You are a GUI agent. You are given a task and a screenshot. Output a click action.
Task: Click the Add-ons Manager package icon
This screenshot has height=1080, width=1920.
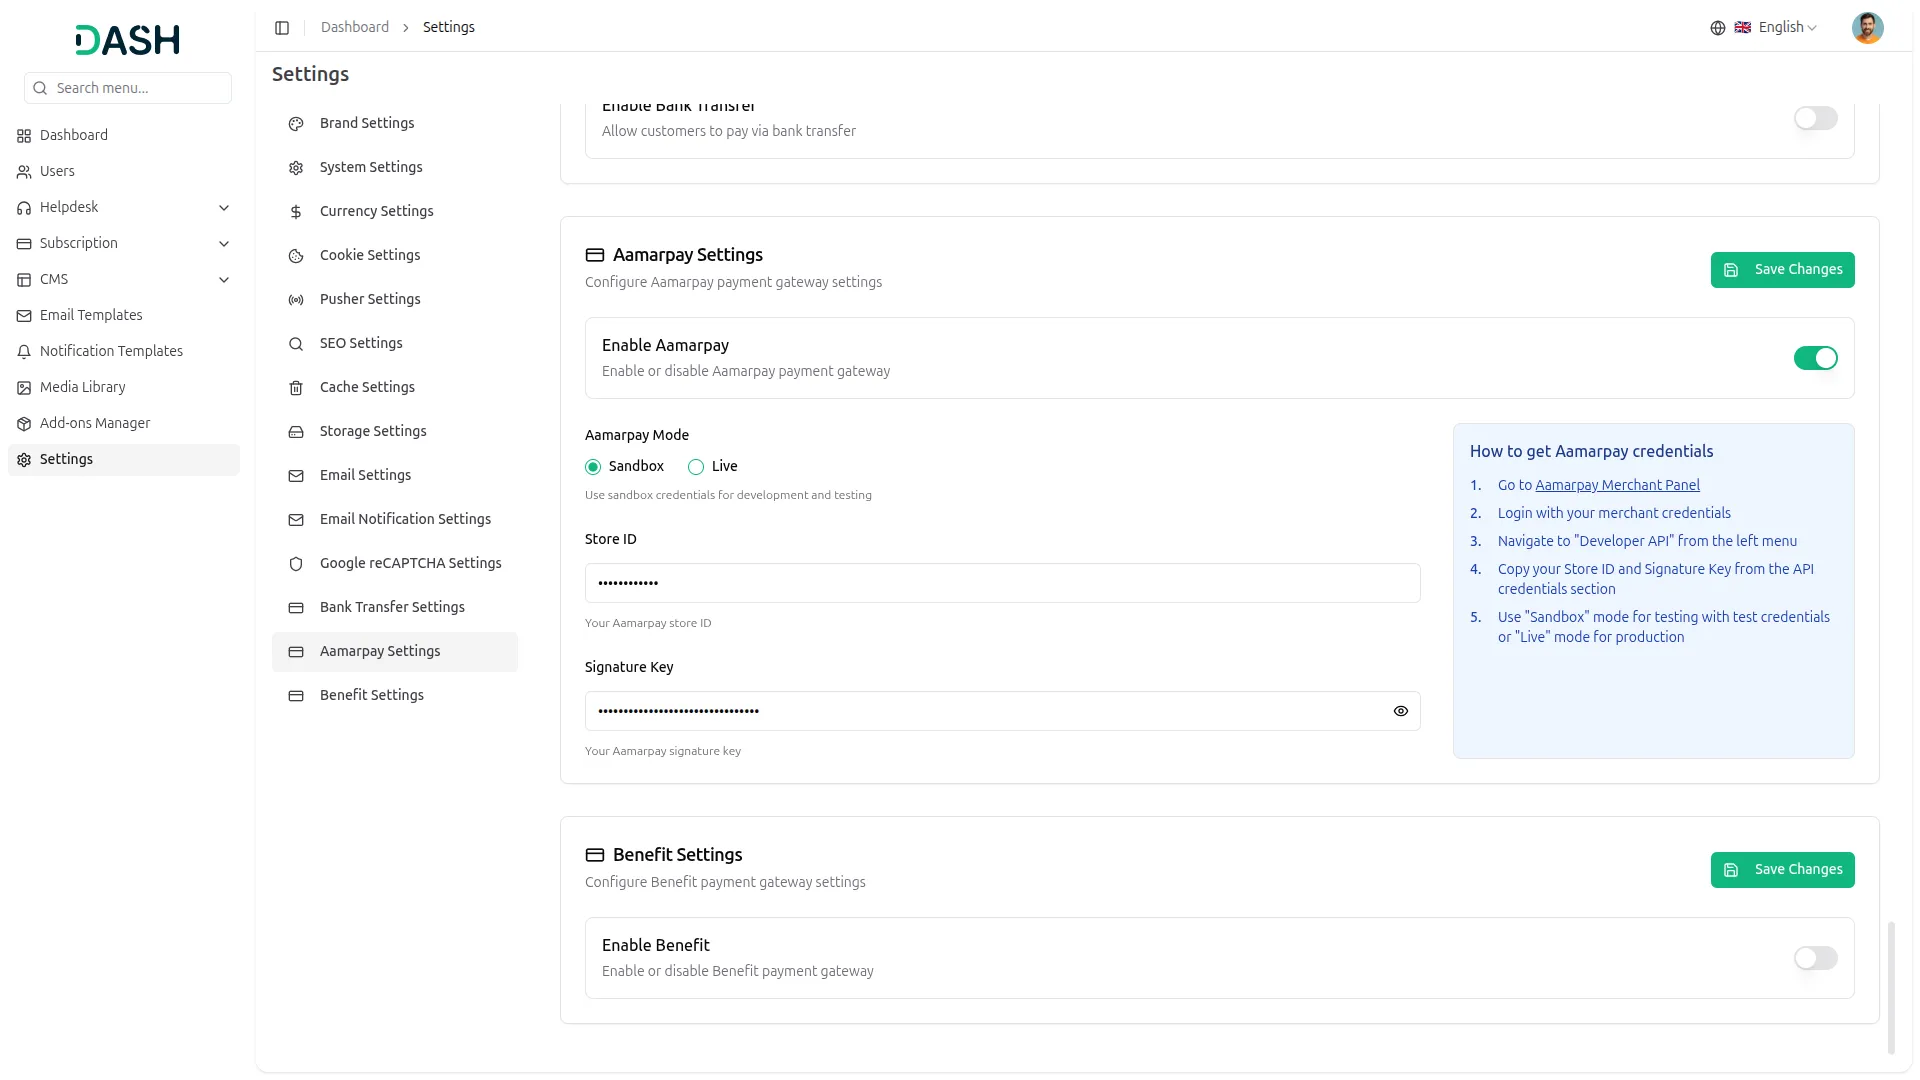pos(24,424)
